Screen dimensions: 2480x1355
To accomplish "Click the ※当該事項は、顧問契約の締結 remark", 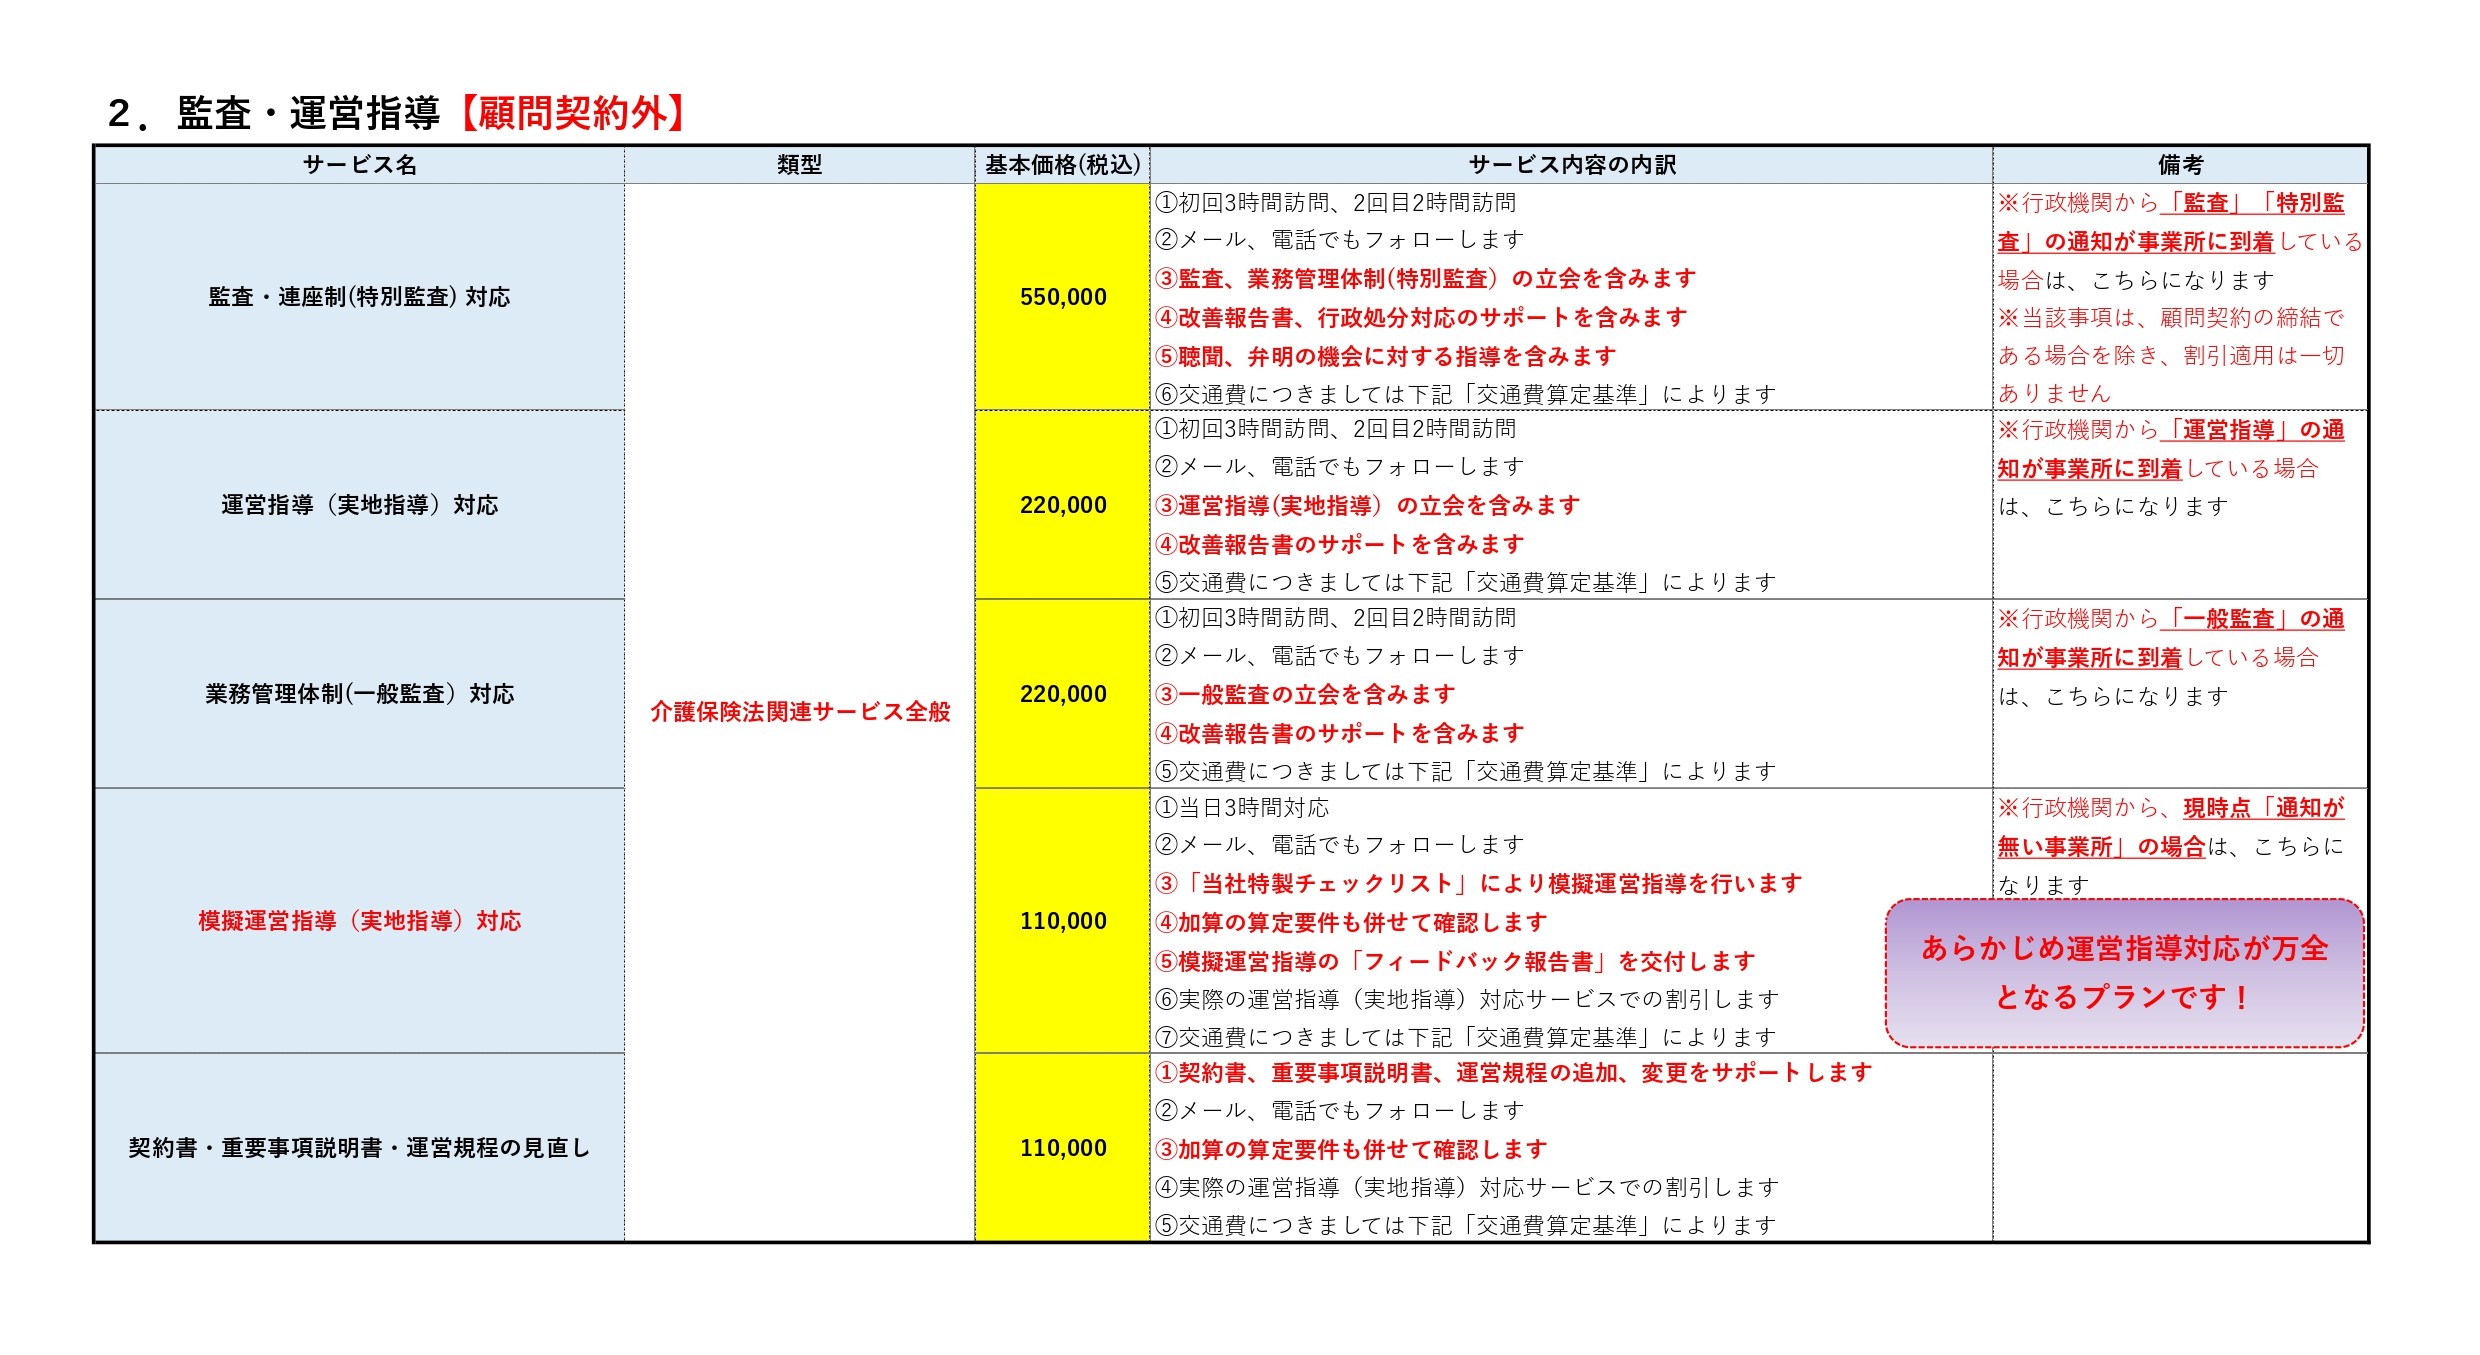I will tap(2171, 356).
